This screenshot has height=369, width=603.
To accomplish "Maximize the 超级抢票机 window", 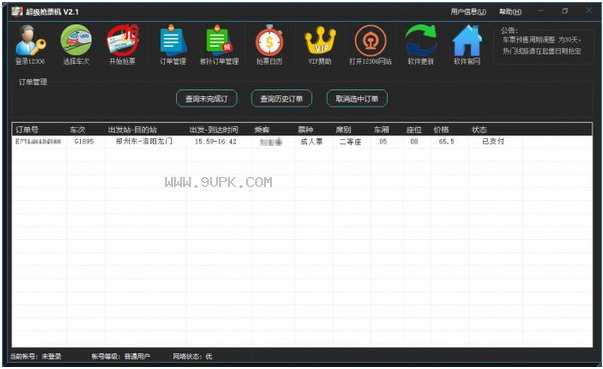I will pos(565,11).
